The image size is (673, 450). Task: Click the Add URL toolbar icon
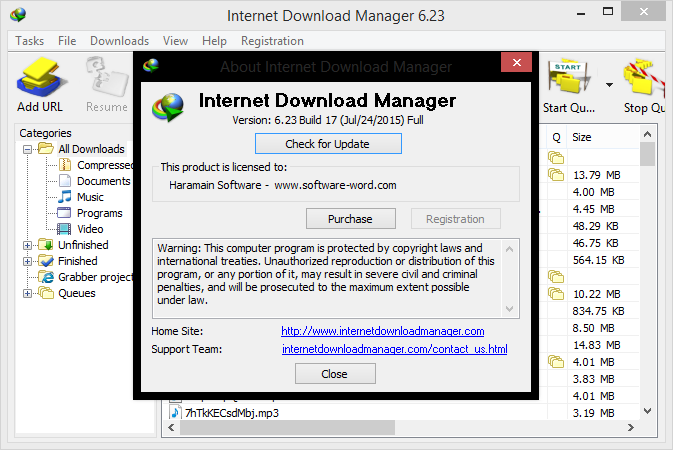click(40, 79)
